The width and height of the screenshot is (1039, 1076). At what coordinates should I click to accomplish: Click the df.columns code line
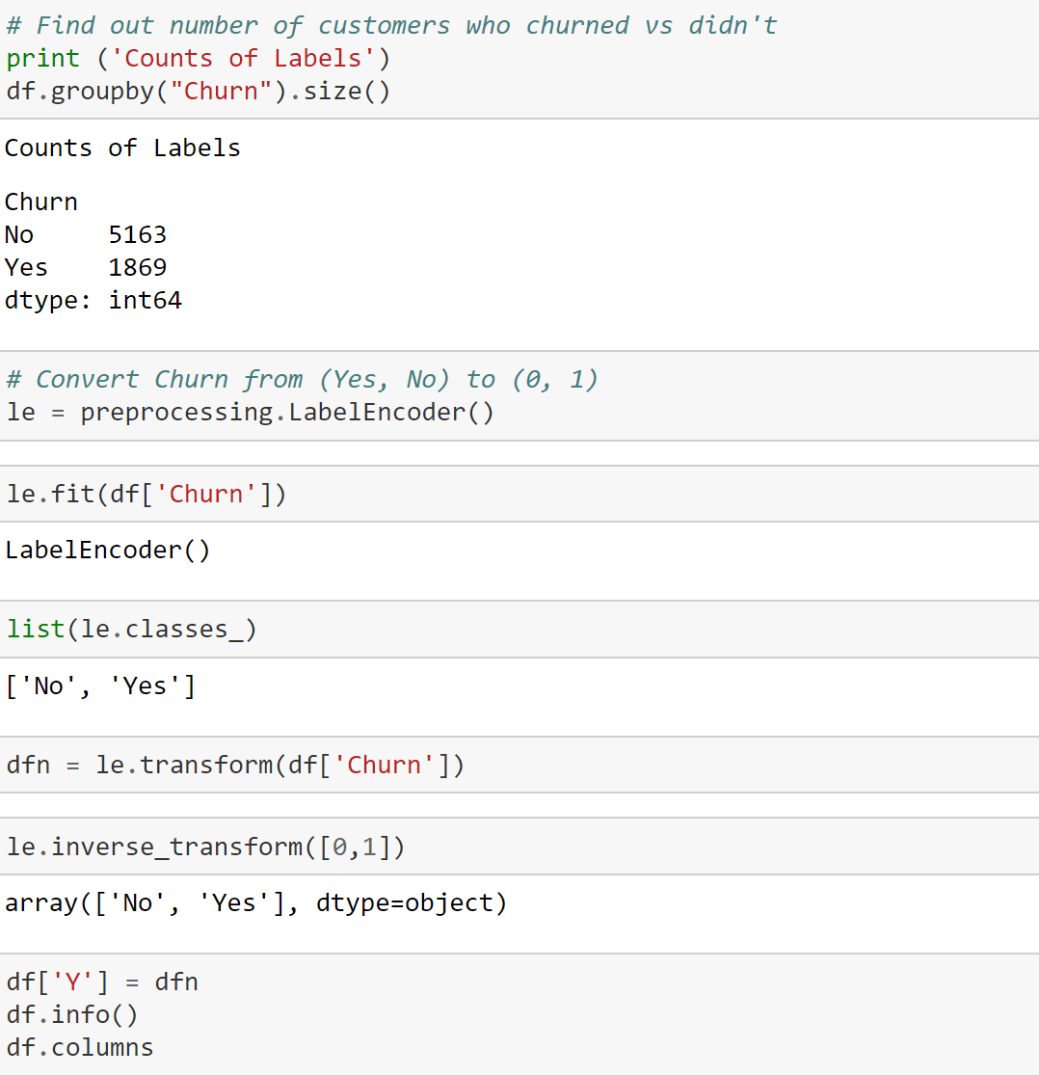pos(80,1048)
